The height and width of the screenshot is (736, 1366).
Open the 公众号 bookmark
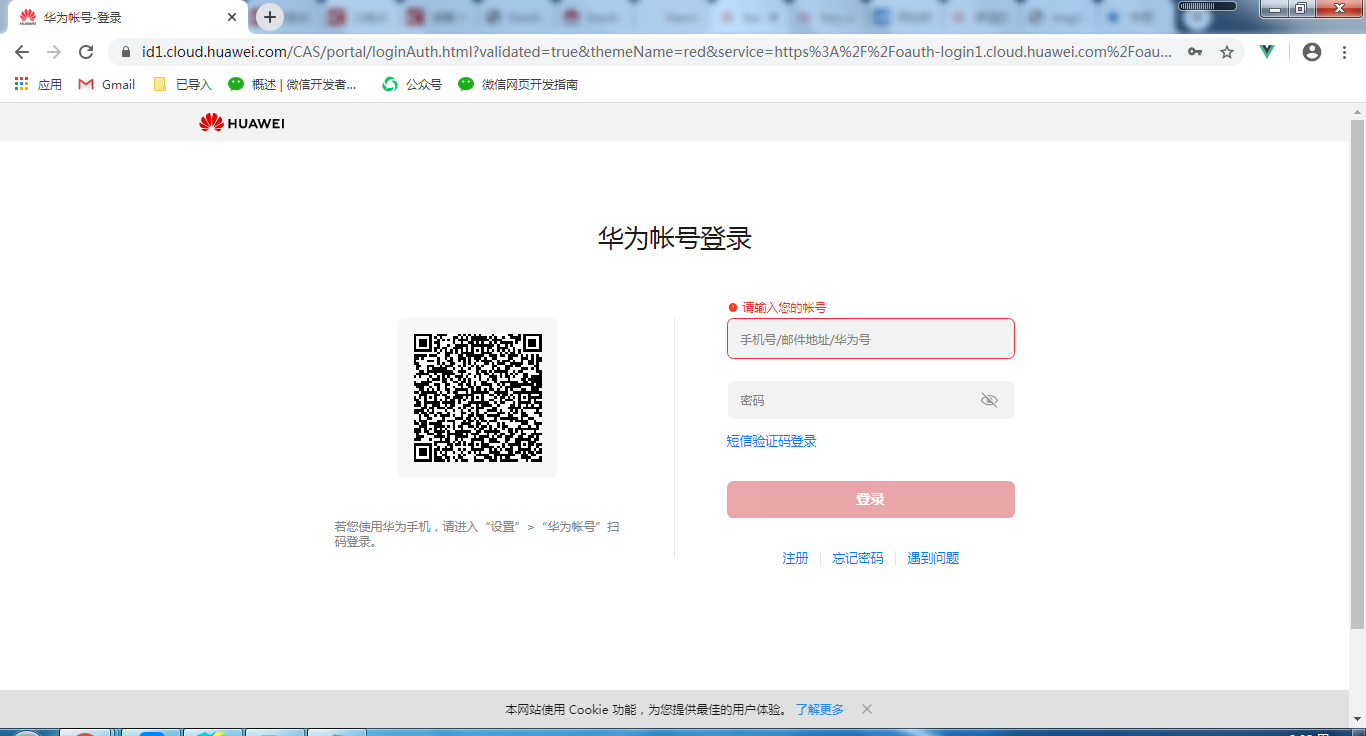[x=412, y=84]
